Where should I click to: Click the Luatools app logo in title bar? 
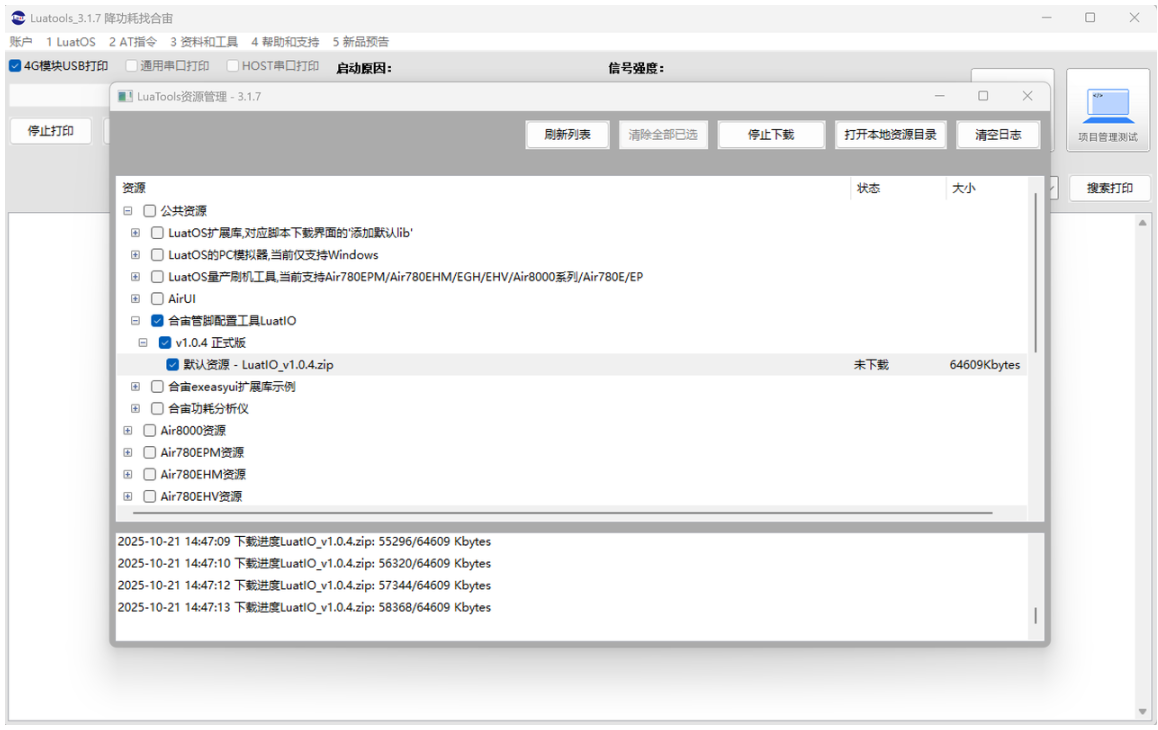point(18,18)
